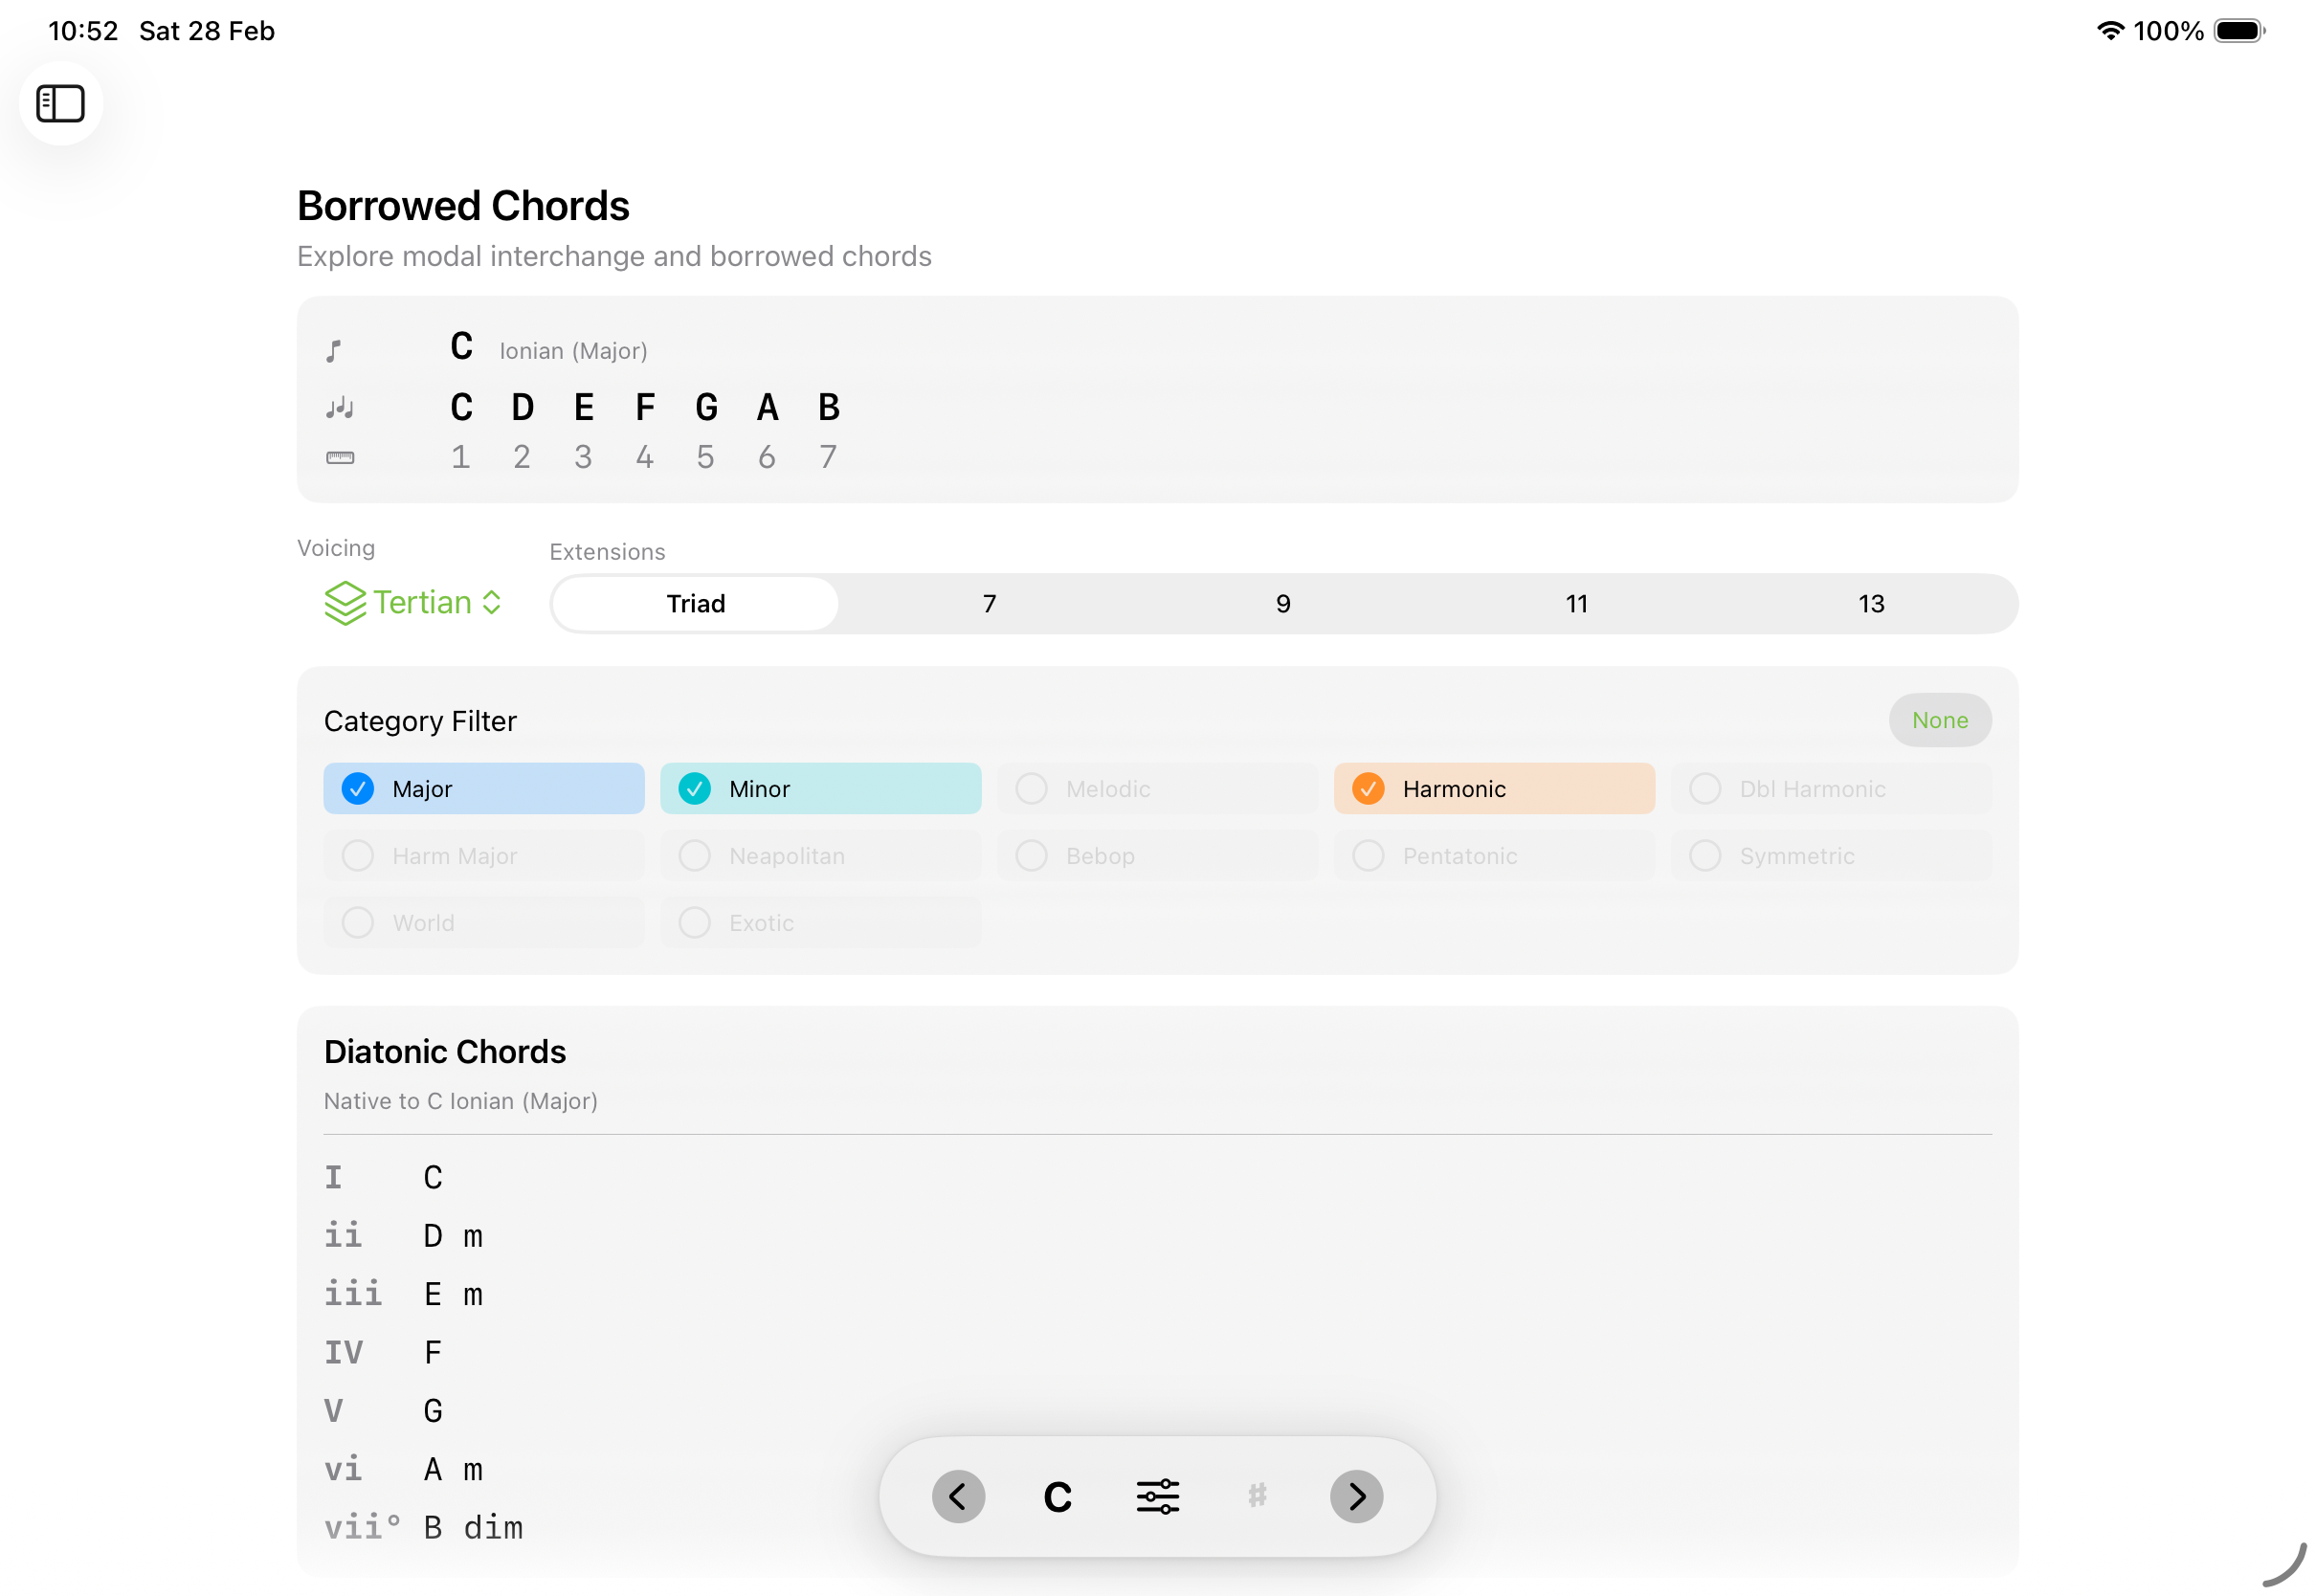
Task: Click the next key arrow button
Action: 1356,1496
